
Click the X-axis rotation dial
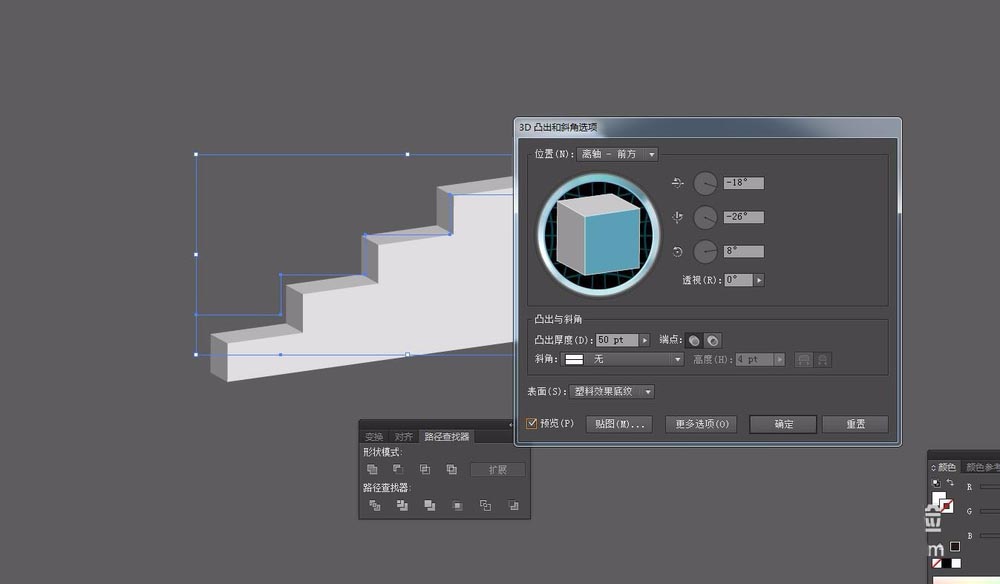click(705, 184)
